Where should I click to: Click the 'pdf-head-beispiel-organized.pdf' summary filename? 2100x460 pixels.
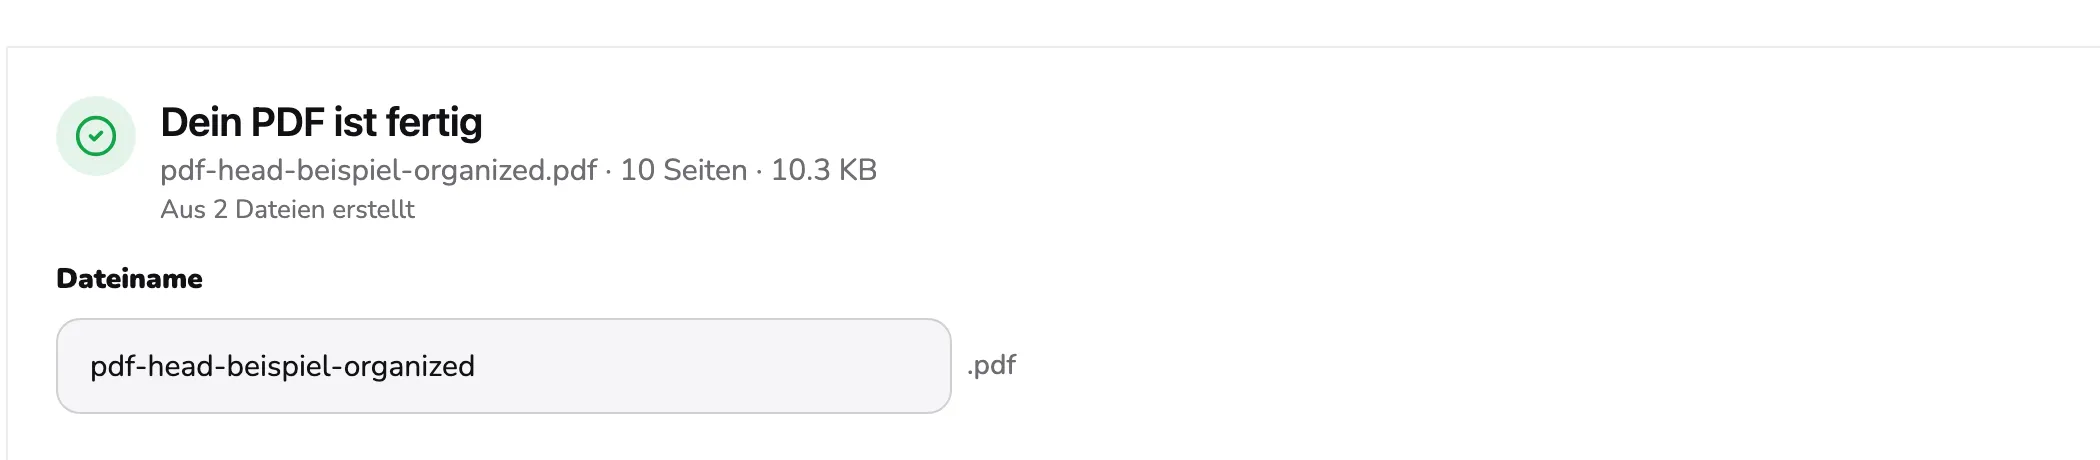pyautogui.click(x=378, y=170)
